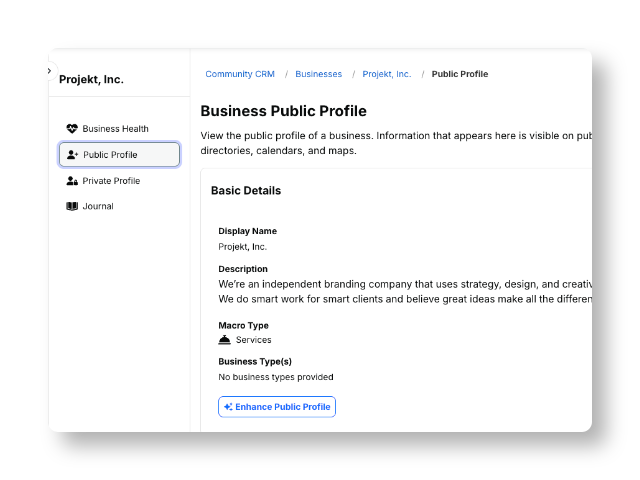Click the sparkle icon on Enhance button
The height and width of the screenshot is (480, 640).
pyautogui.click(x=228, y=407)
